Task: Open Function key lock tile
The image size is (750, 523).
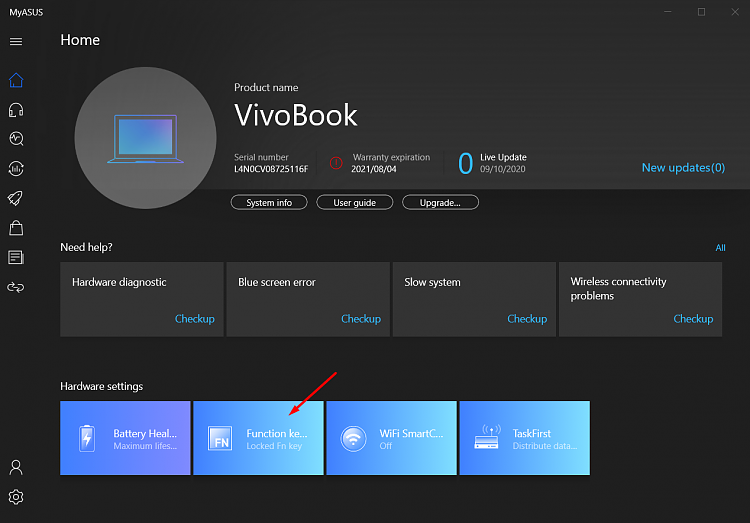Action: coord(258,438)
